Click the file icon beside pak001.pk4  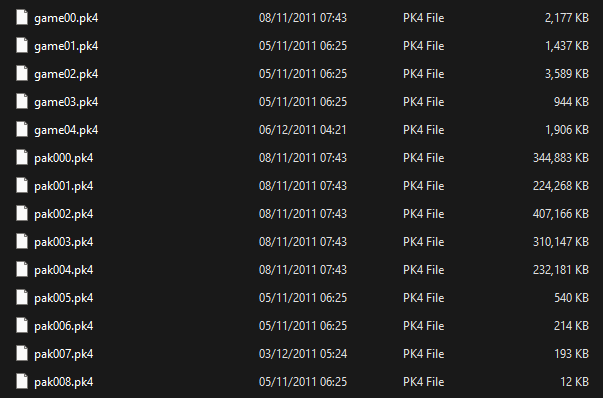pyautogui.click(x=22, y=186)
